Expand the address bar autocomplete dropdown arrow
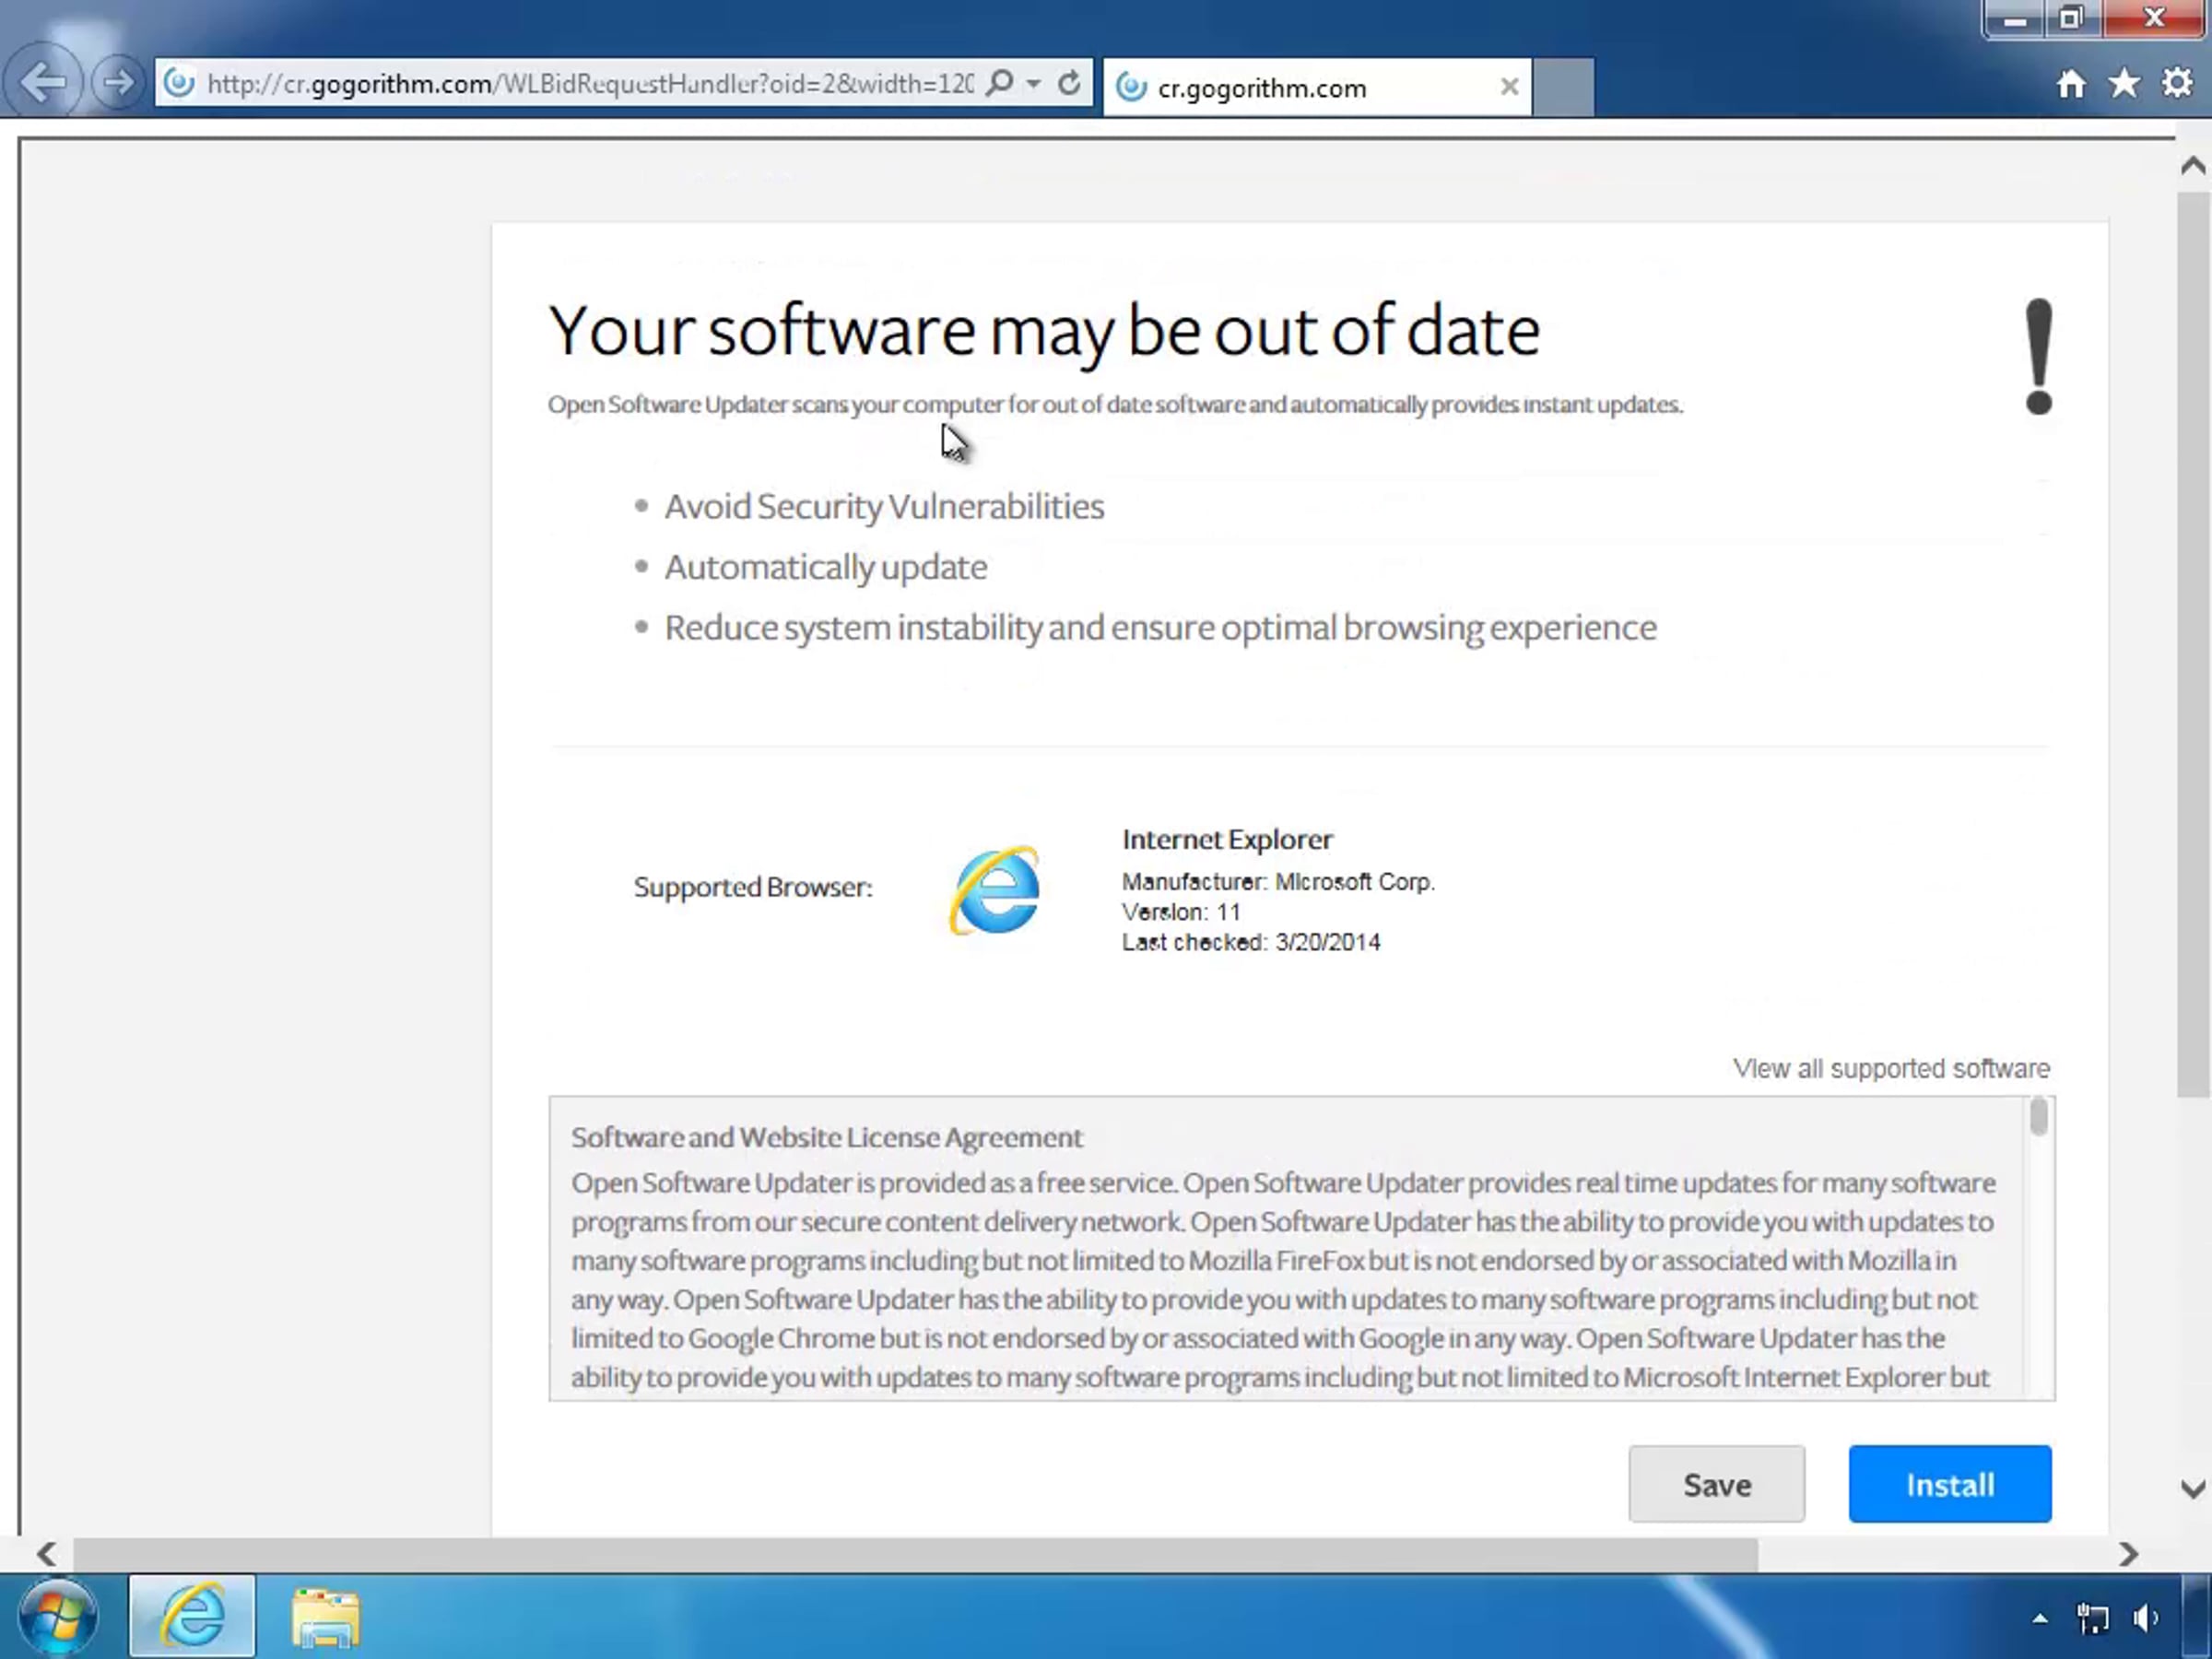 pyautogui.click(x=1034, y=83)
